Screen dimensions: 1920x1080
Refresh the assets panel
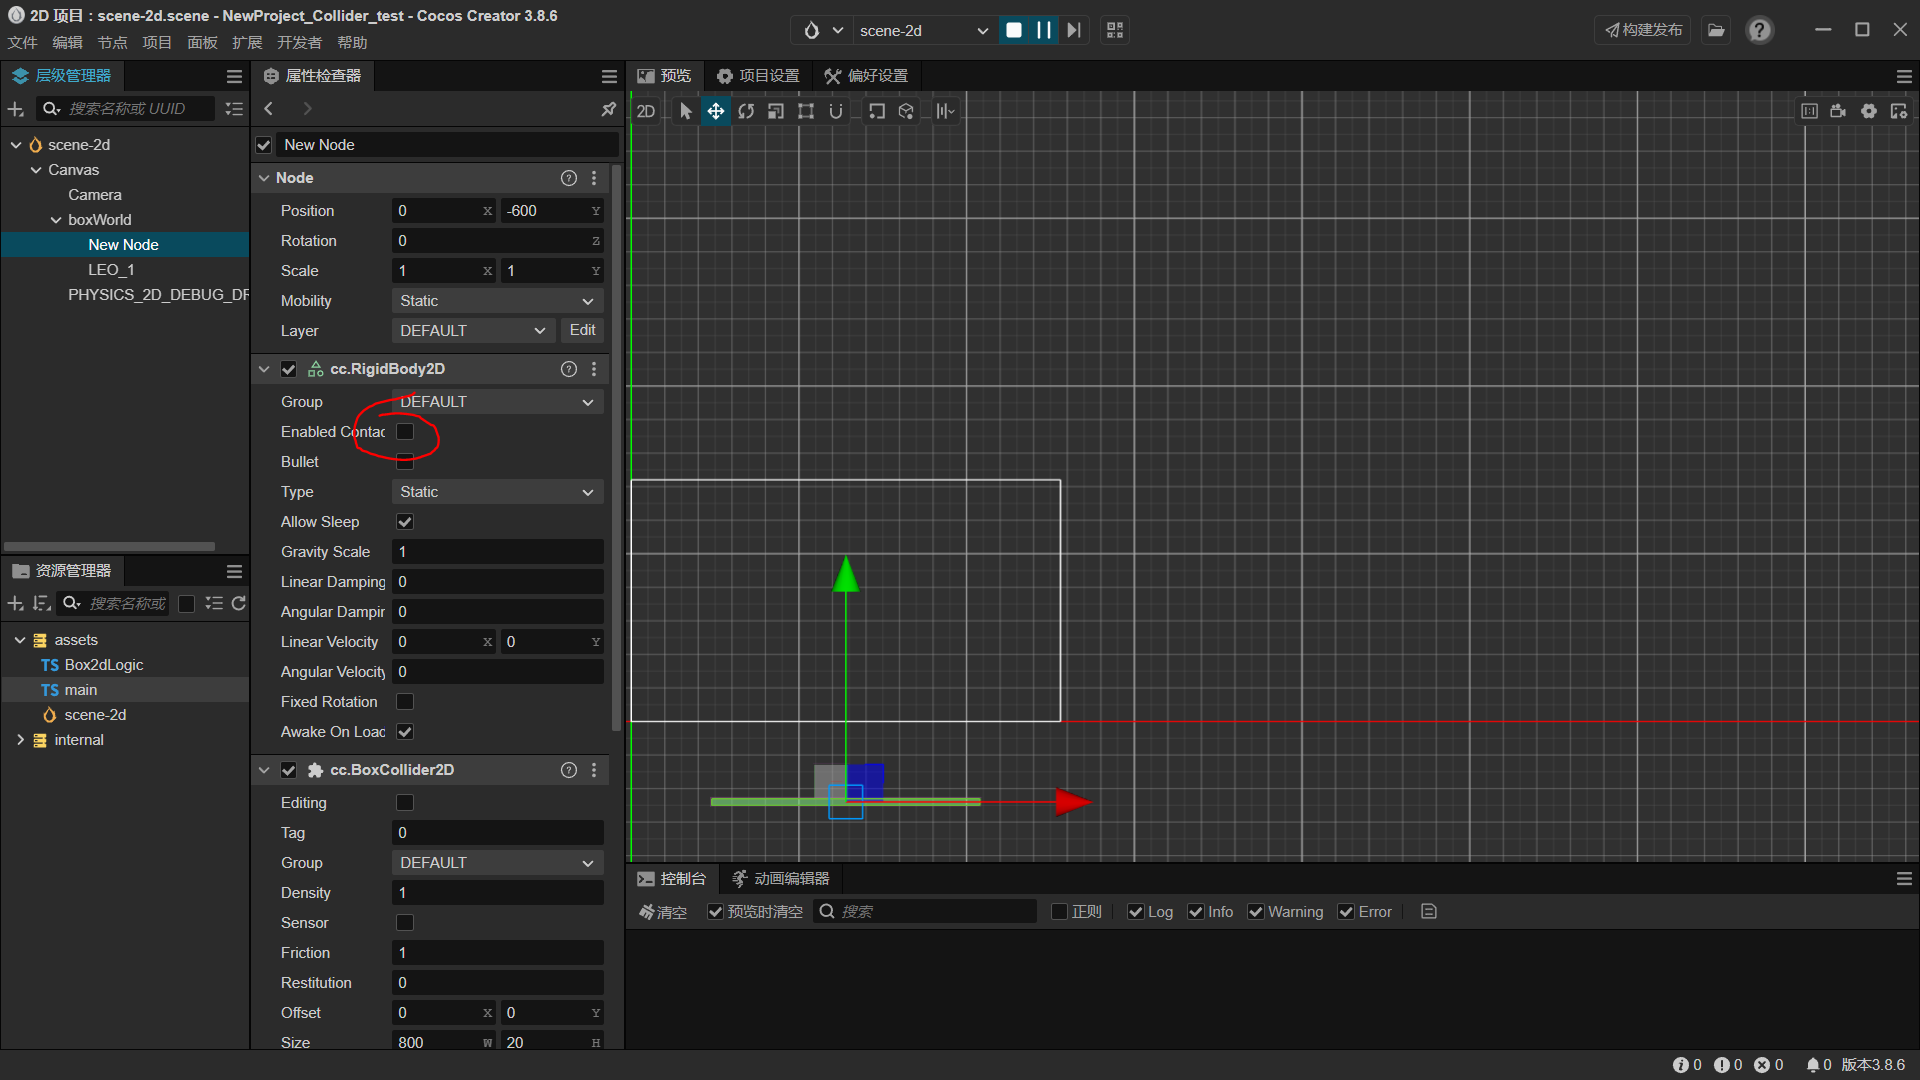point(239,603)
